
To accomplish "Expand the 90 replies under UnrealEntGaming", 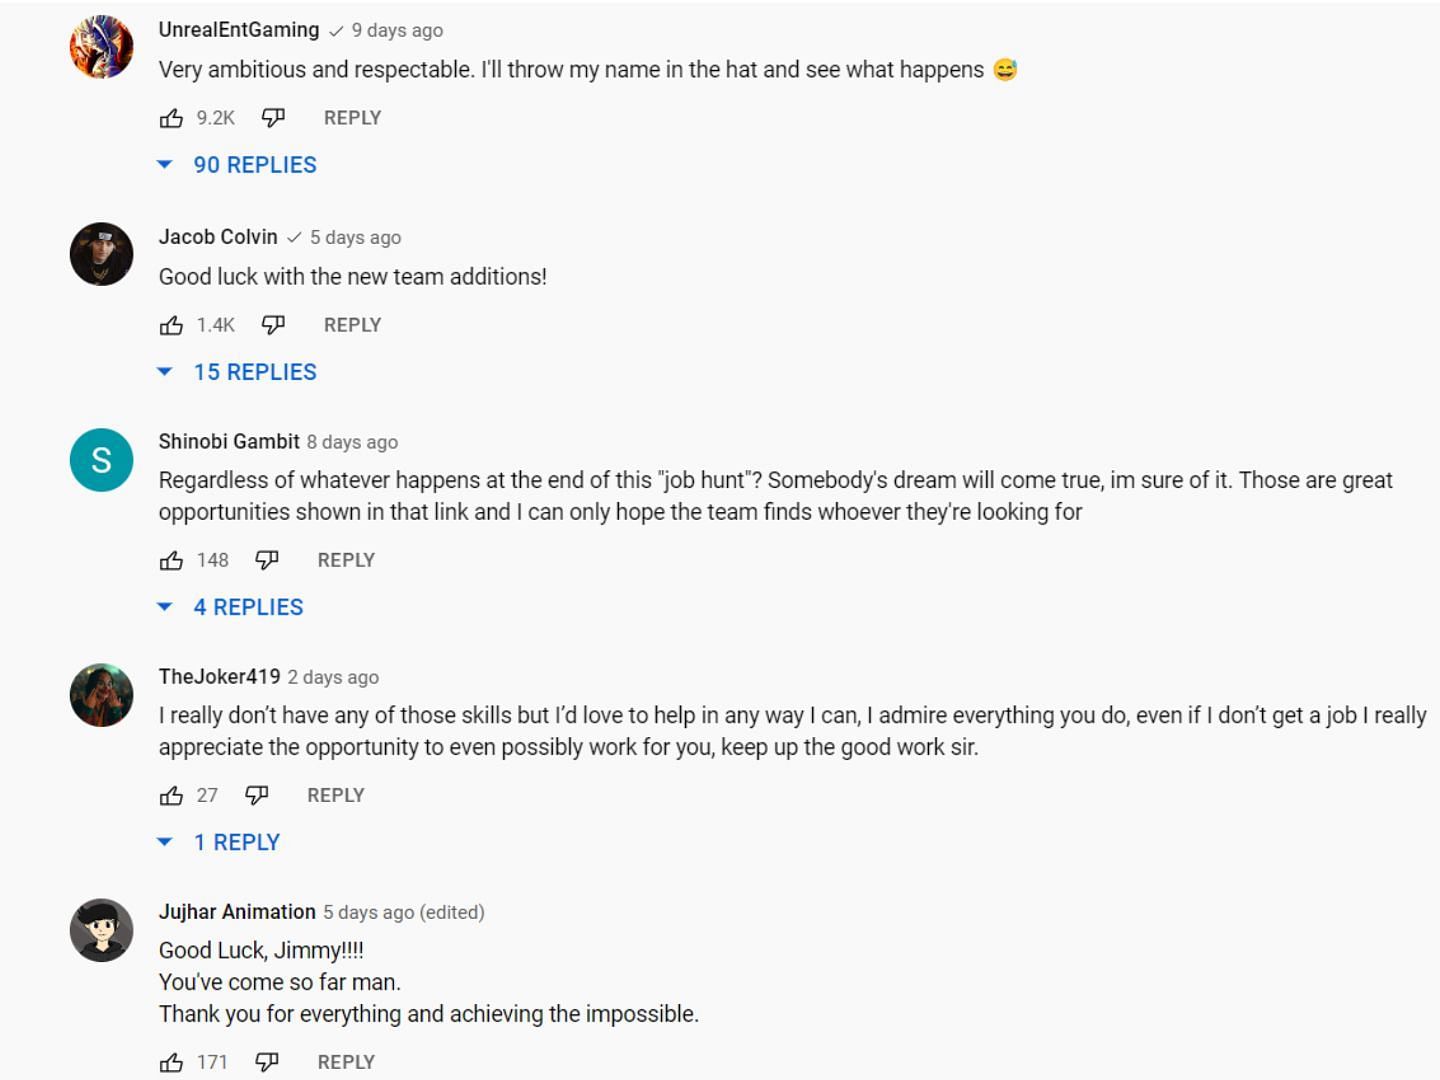I will 255,164.
